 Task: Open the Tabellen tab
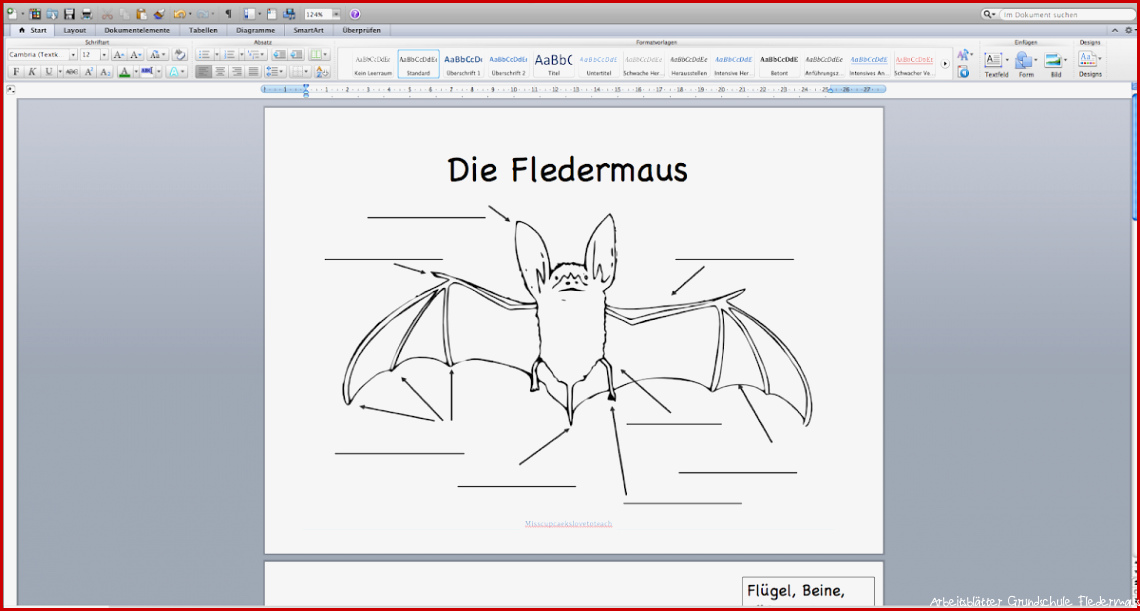[x=203, y=31]
